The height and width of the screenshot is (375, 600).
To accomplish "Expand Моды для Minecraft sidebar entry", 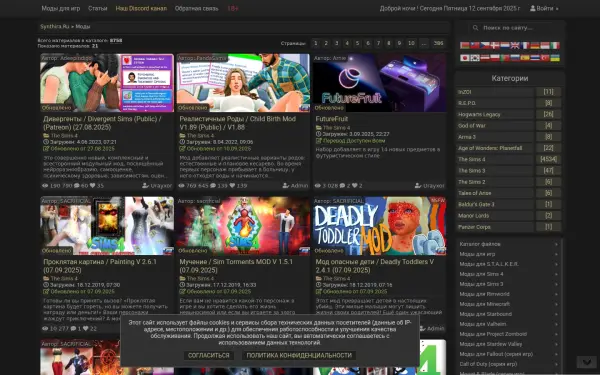I will [509, 304].
